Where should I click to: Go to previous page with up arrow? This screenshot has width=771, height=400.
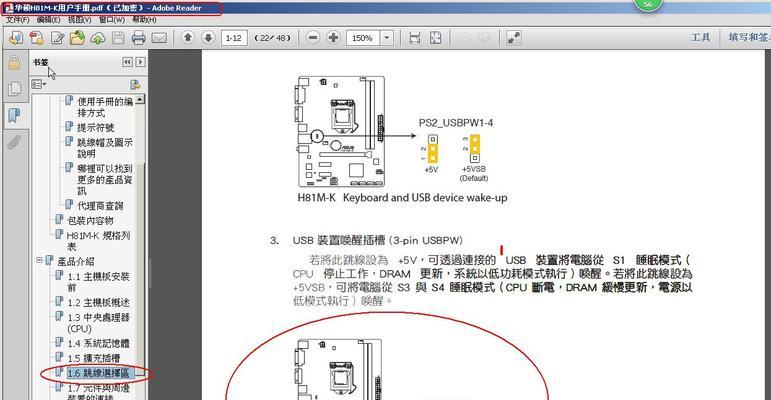tap(187, 38)
